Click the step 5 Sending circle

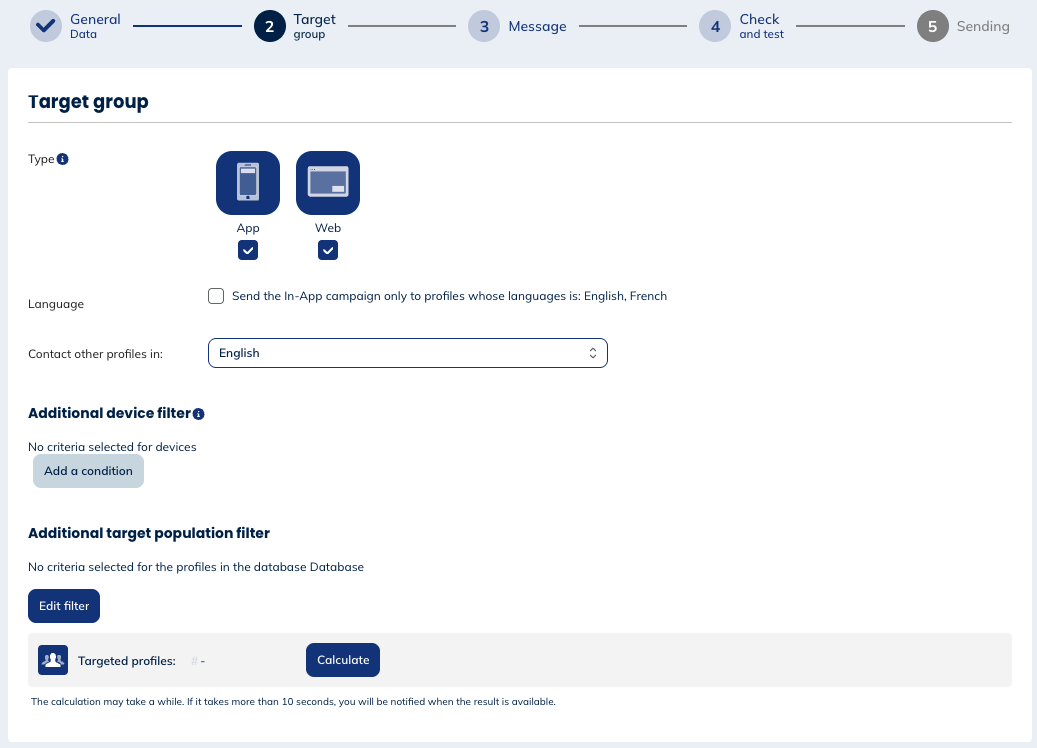pos(932,27)
